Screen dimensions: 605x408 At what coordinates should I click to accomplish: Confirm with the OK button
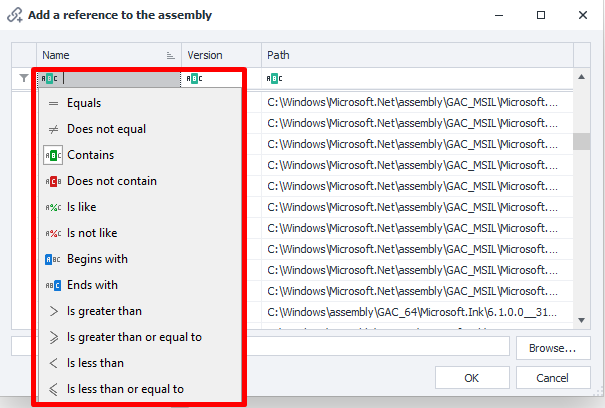(472, 379)
